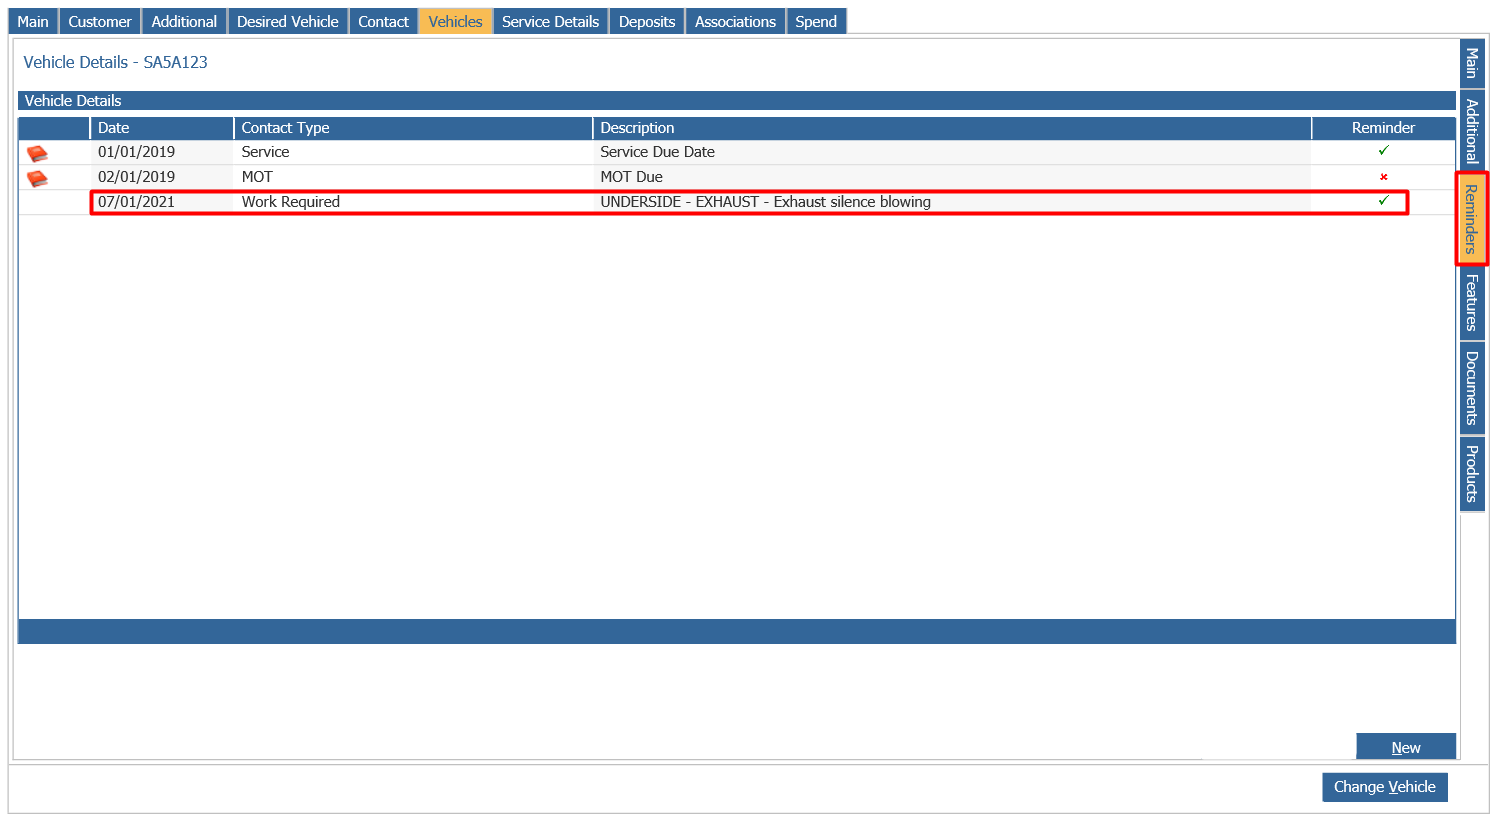
Task: Open the Desired Vehicle tab
Action: click(x=288, y=21)
